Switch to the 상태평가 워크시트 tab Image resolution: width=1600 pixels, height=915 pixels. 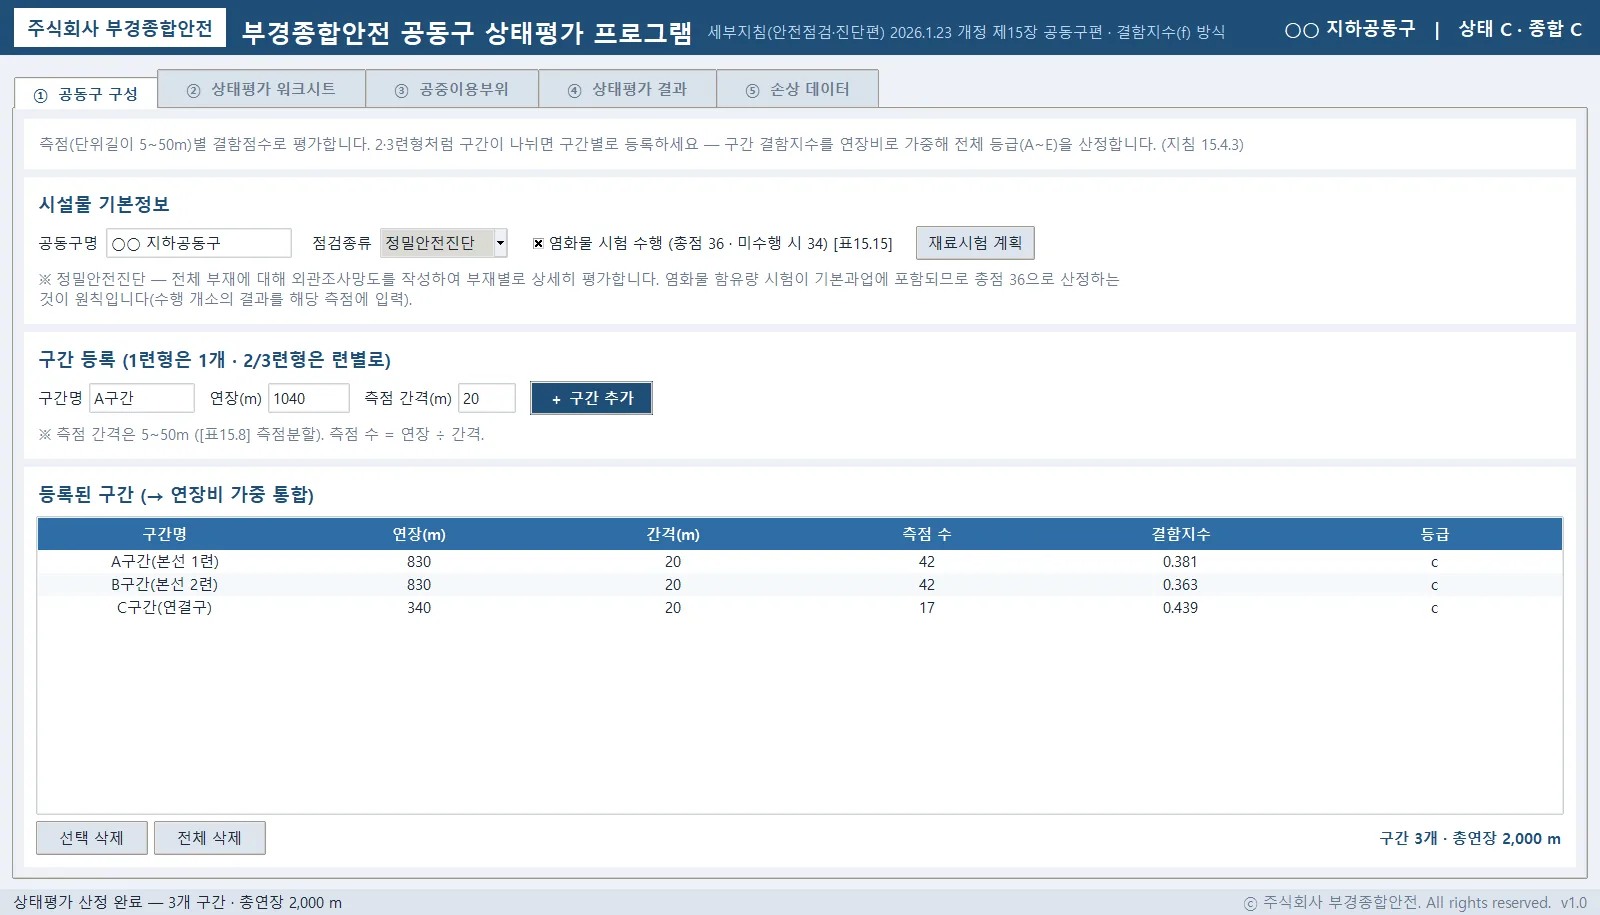click(261, 89)
